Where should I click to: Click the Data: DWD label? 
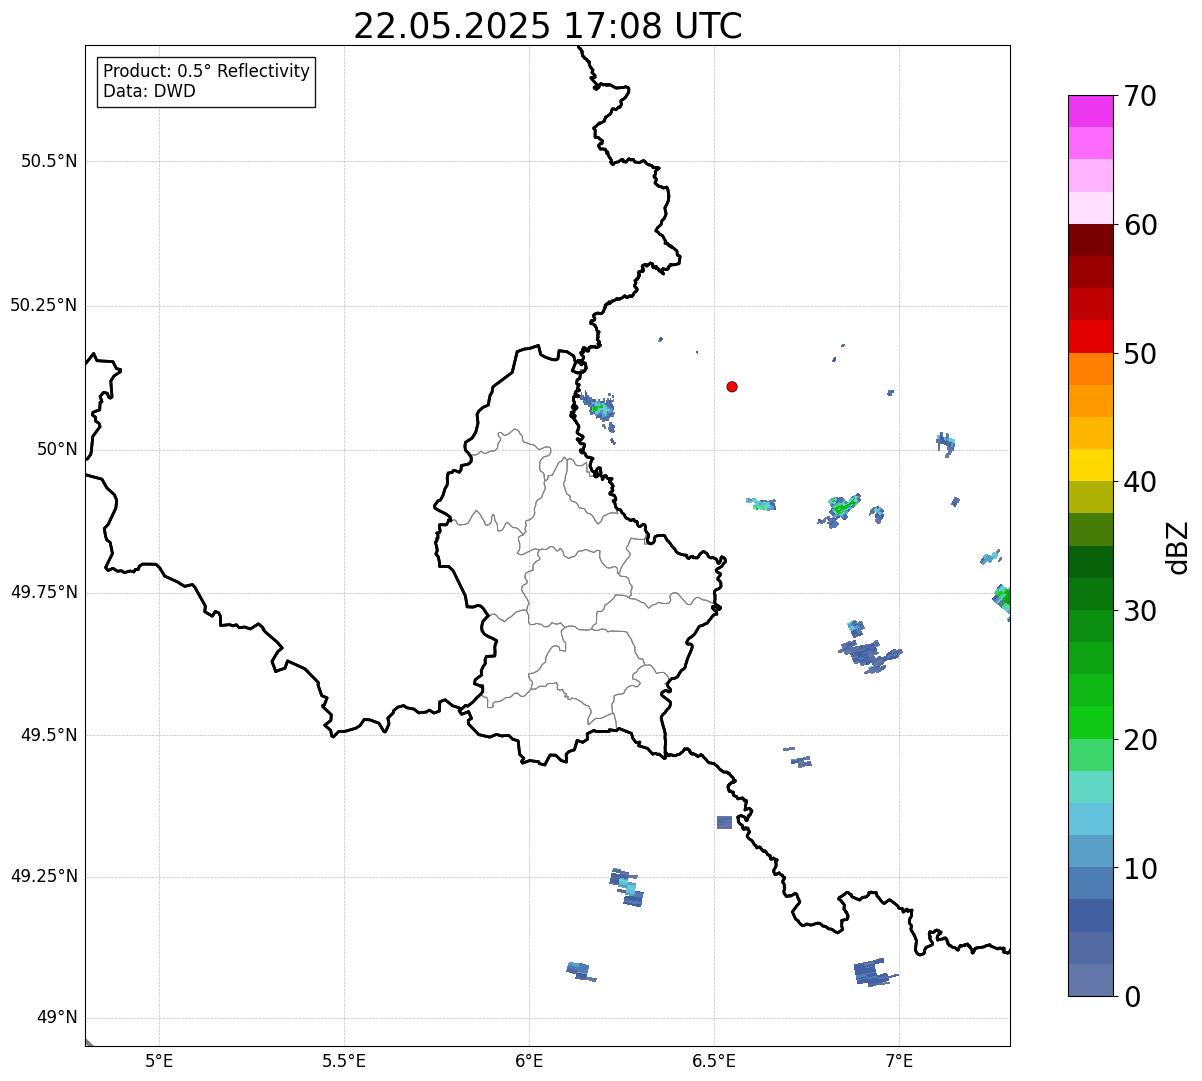tap(149, 91)
